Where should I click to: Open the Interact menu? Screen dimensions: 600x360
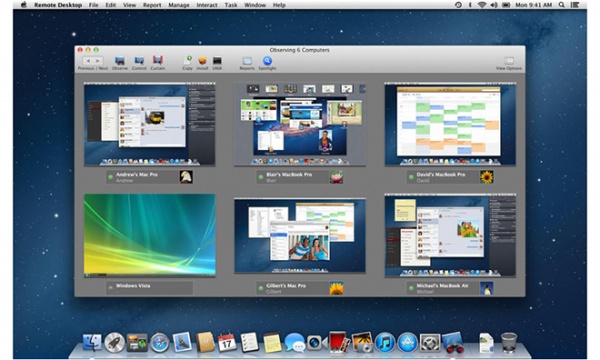click(x=207, y=5)
